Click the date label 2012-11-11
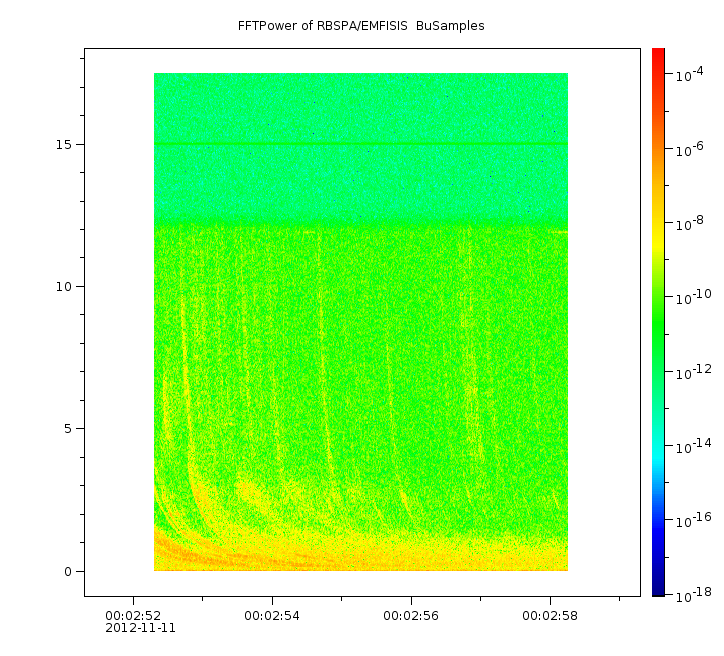Image resolution: width=724 pixels, height=656 pixels. coord(140,628)
